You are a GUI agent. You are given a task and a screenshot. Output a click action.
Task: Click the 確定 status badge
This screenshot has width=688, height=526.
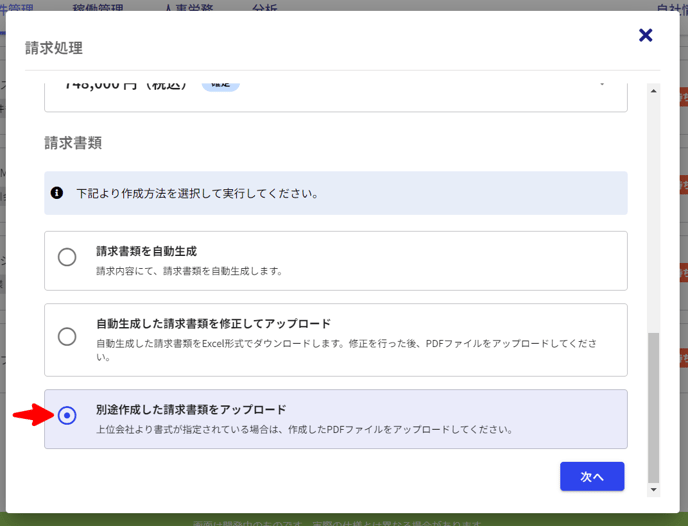point(220,86)
